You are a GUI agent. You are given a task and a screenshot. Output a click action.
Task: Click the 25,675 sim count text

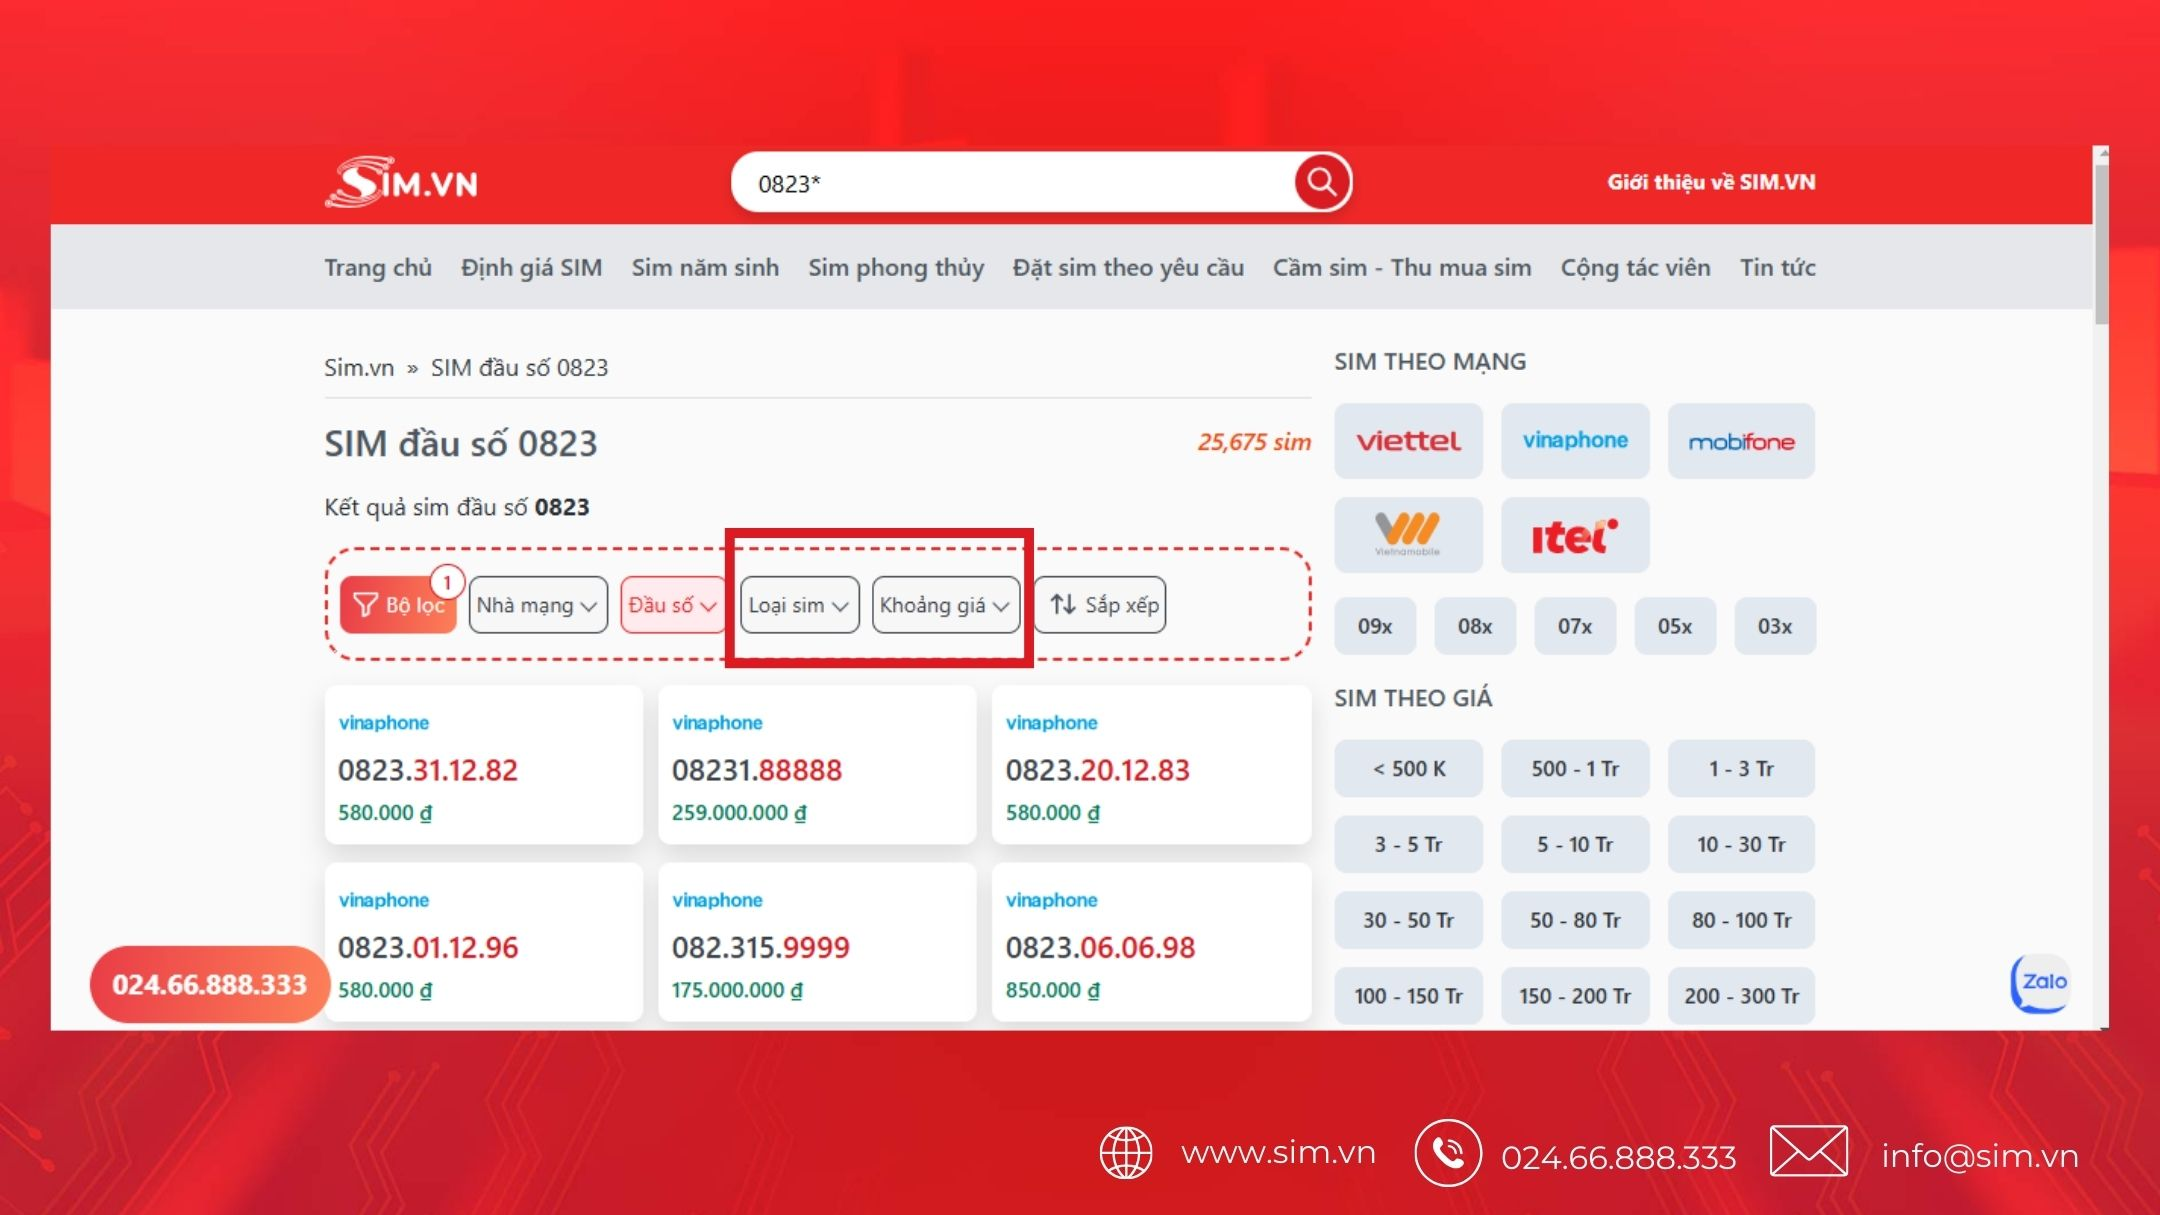tap(1254, 442)
